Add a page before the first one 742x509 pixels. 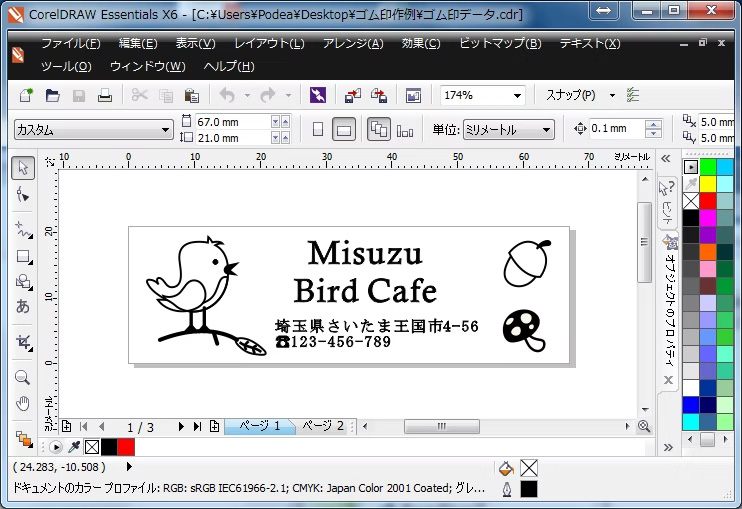[66, 427]
